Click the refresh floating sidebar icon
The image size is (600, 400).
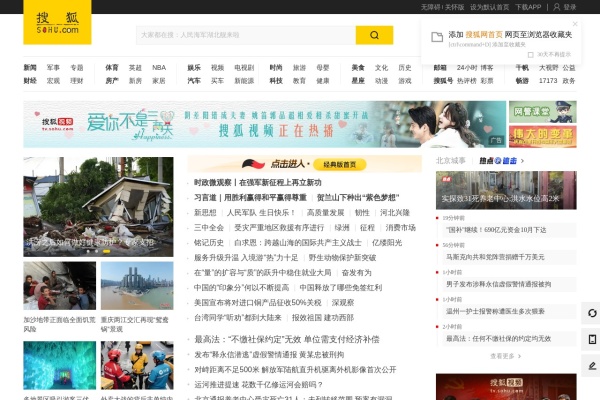pyautogui.click(x=592, y=313)
